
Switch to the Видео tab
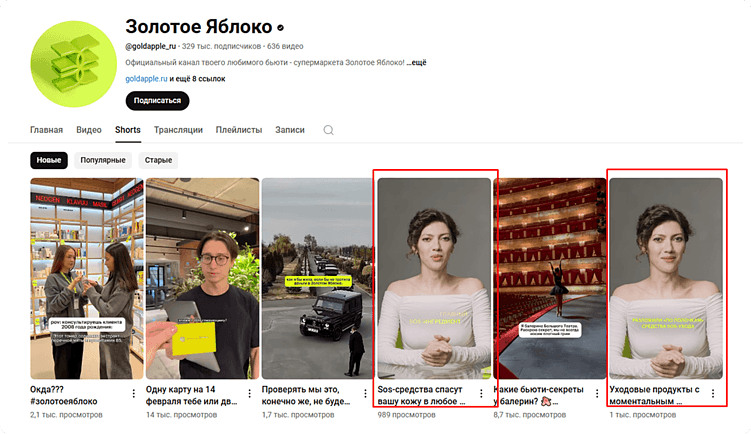pos(89,130)
